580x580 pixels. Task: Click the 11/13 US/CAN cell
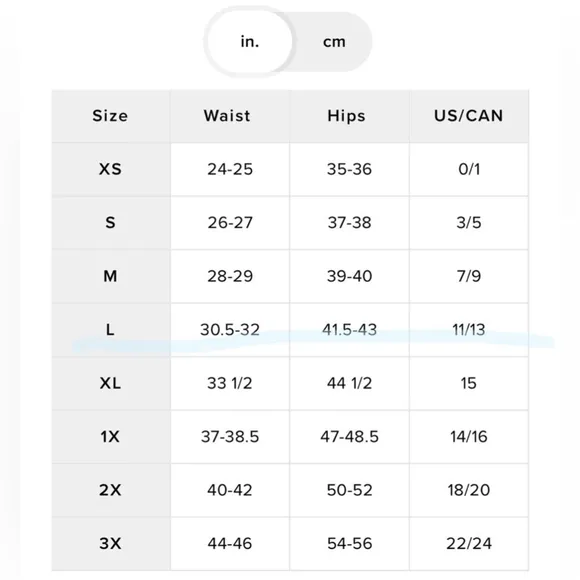(469, 330)
